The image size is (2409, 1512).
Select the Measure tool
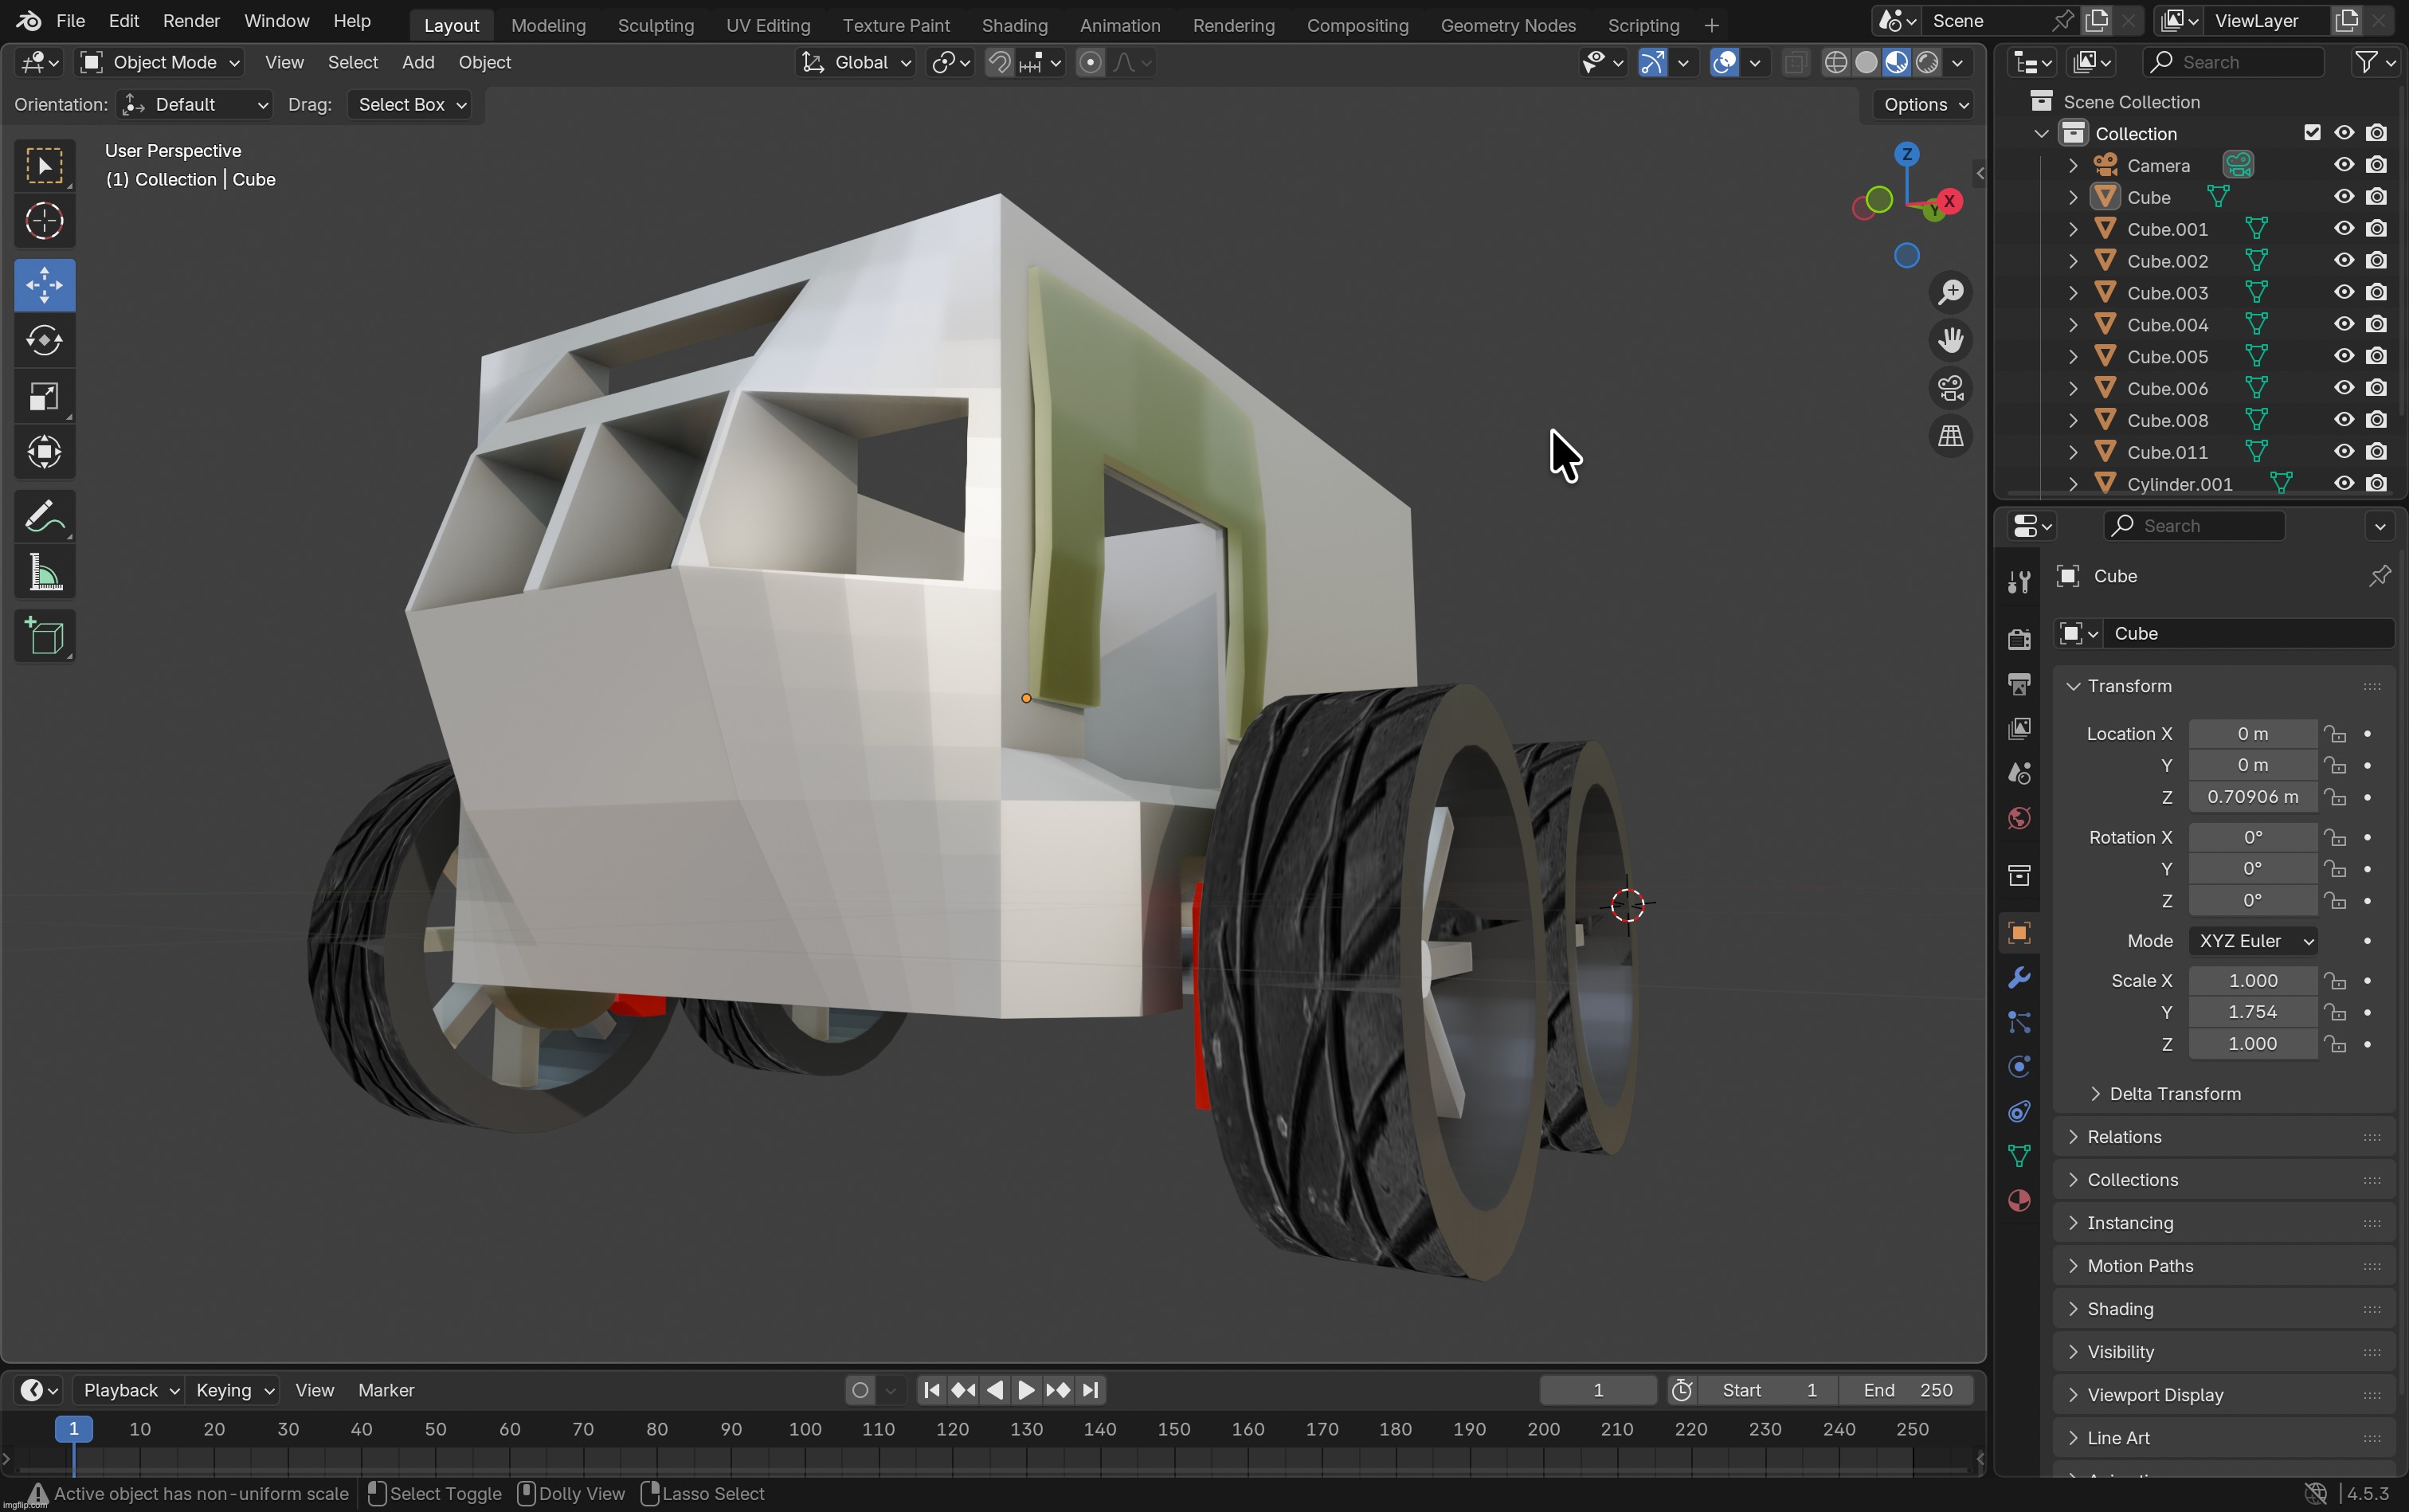[45, 570]
